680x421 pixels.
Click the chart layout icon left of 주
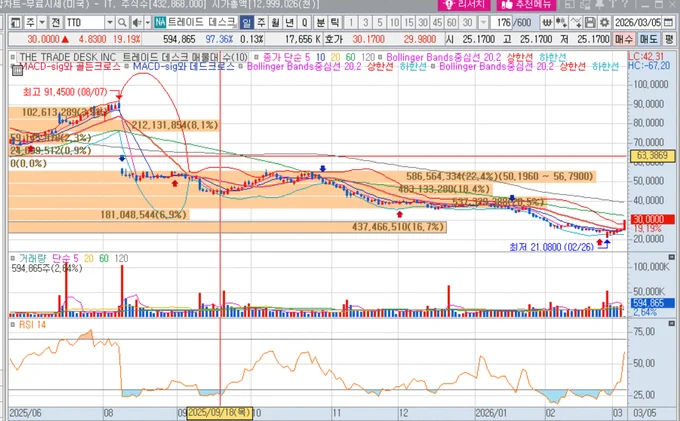point(16,22)
